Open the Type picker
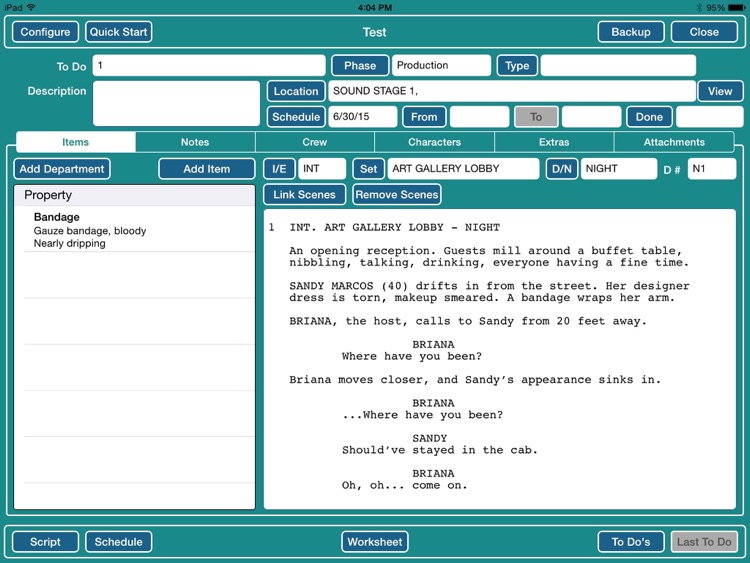750x563 pixels. pos(517,66)
